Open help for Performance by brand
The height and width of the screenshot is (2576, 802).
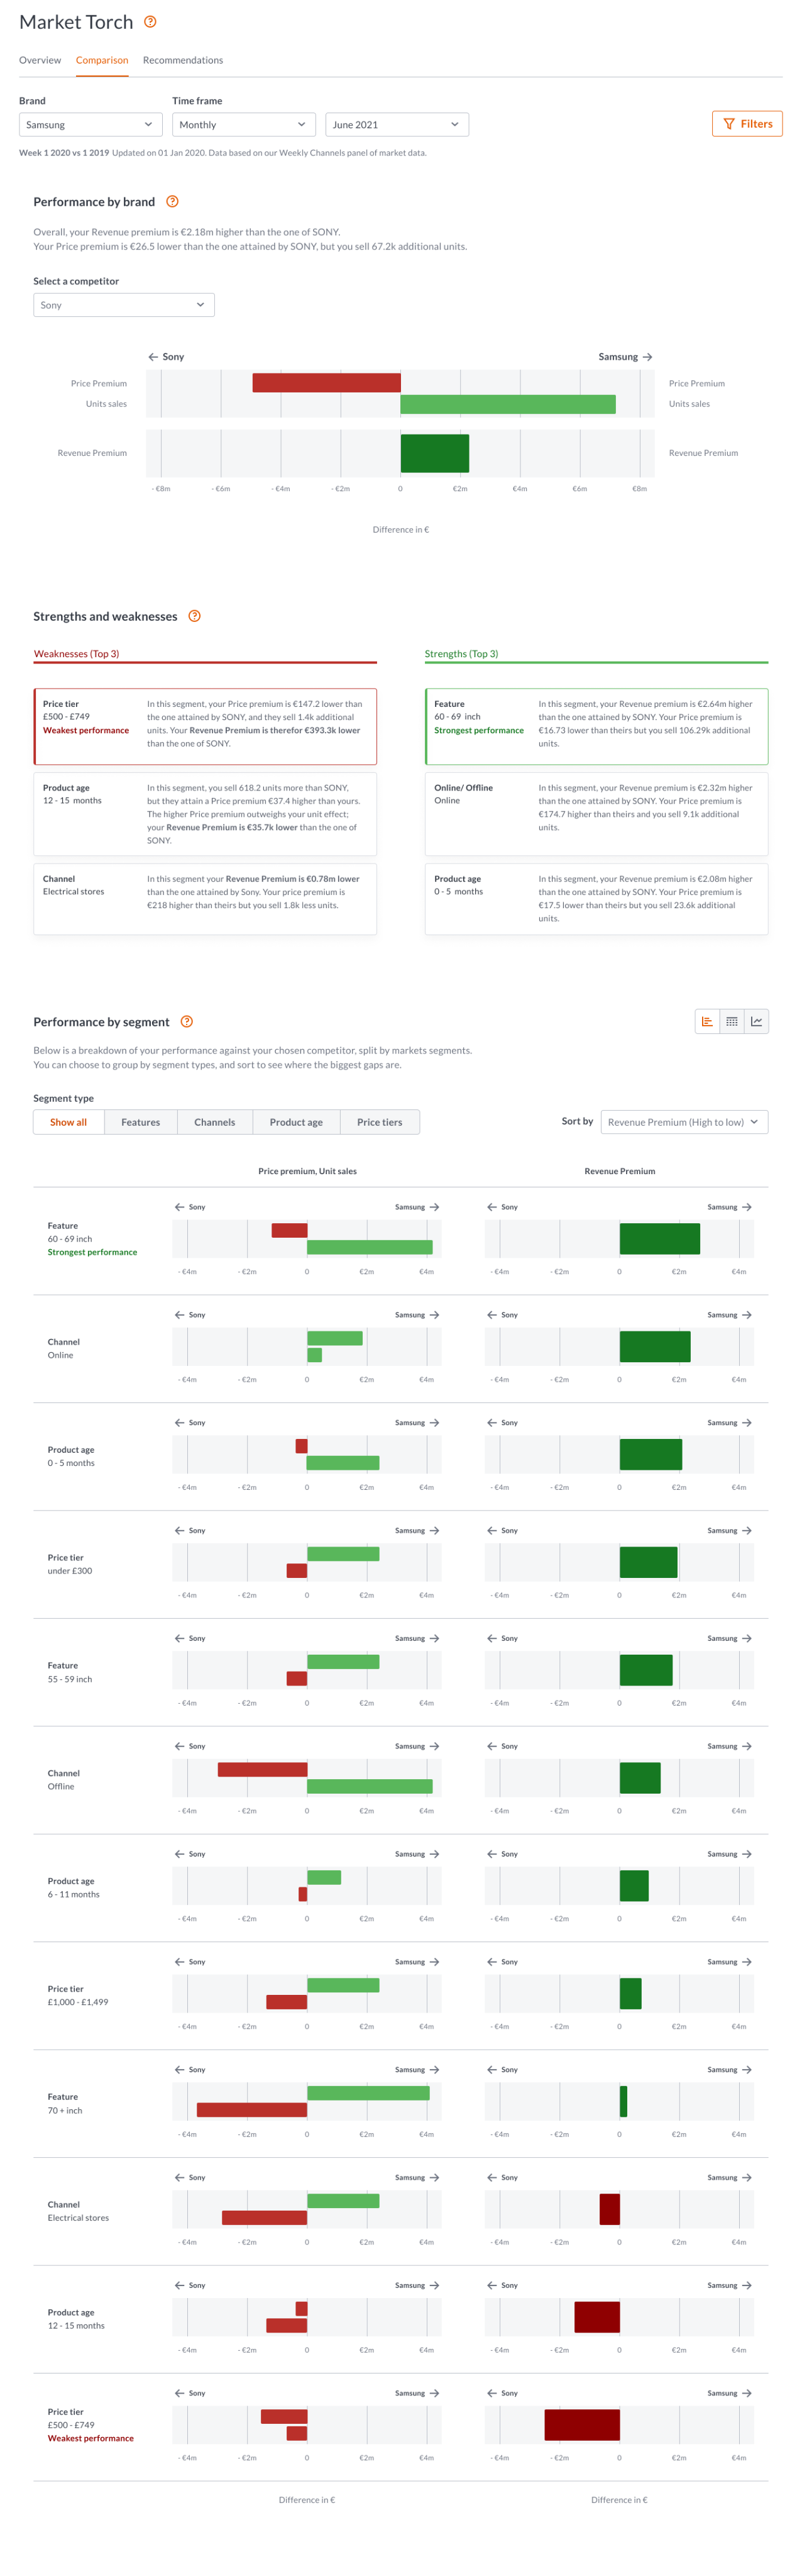(172, 202)
